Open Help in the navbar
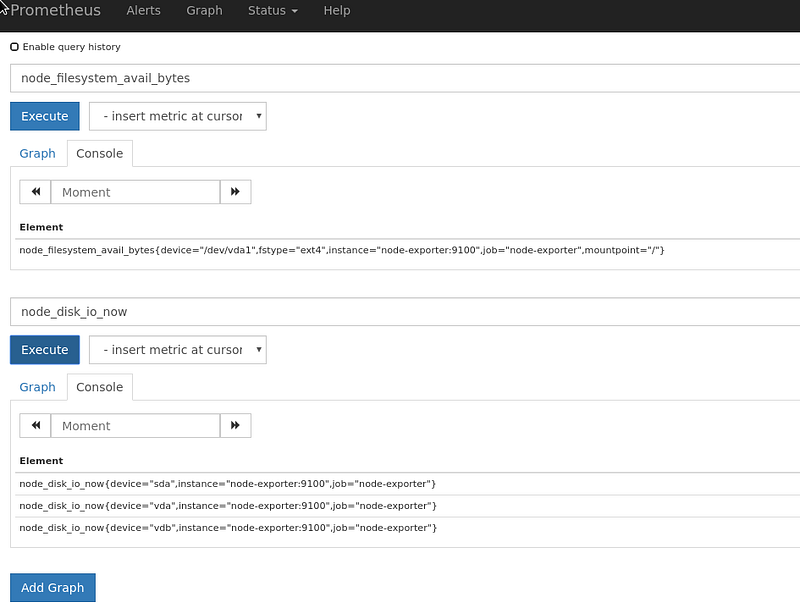800x604 pixels. tap(337, 11)
